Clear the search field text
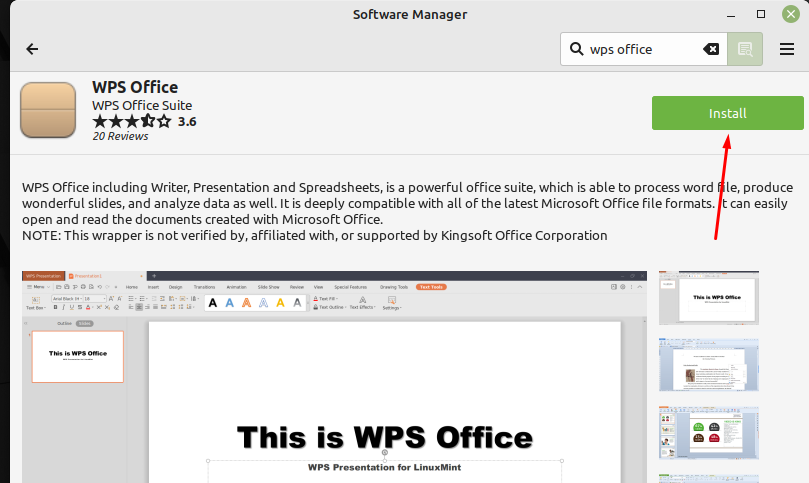Screen dimensions: 809x483 (711, 49)
